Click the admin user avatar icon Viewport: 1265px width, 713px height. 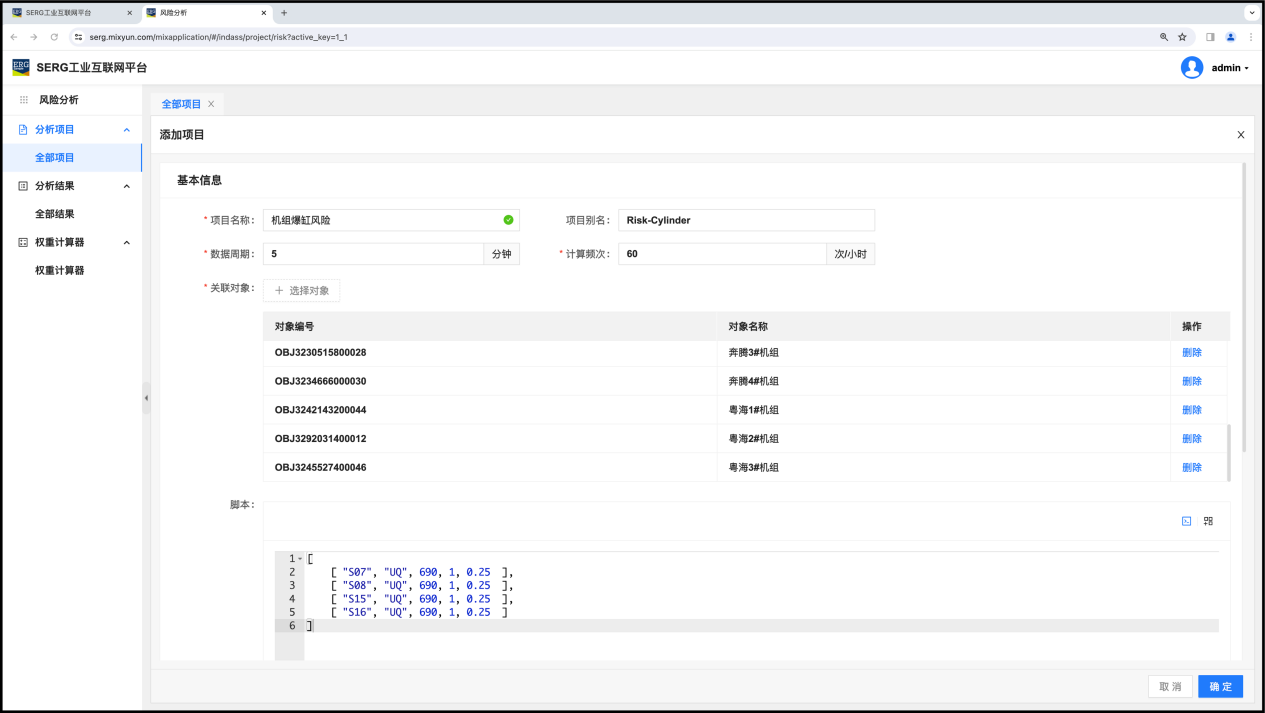[x=1191, y=68]
